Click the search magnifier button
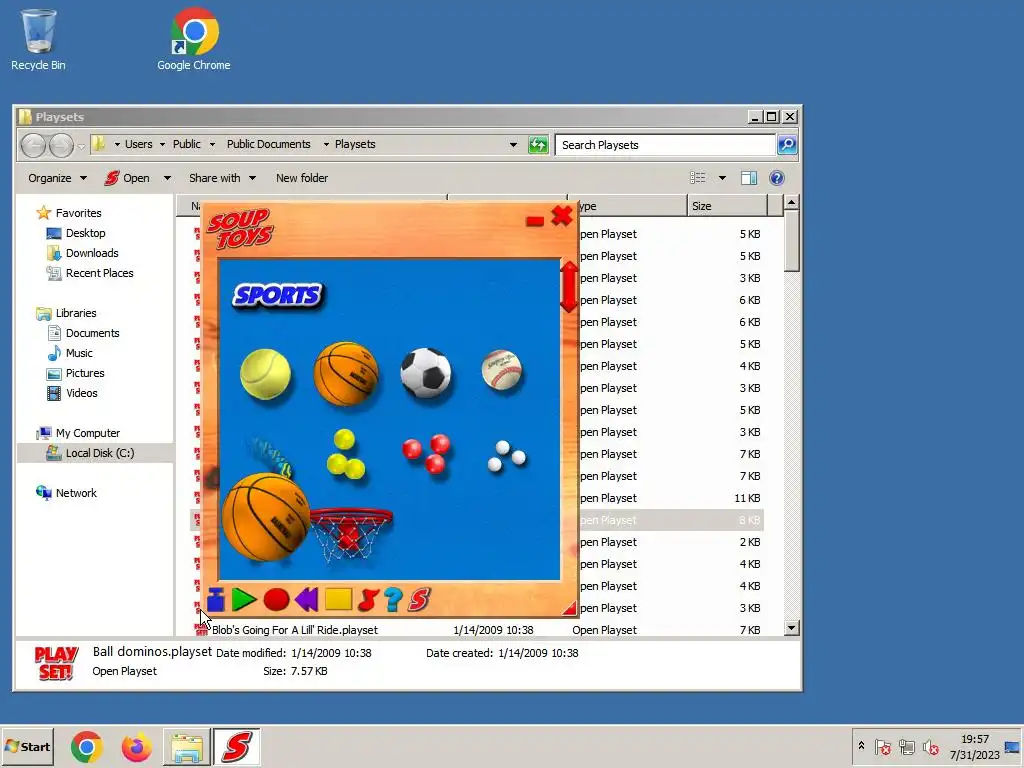 (x=787, y=145)
